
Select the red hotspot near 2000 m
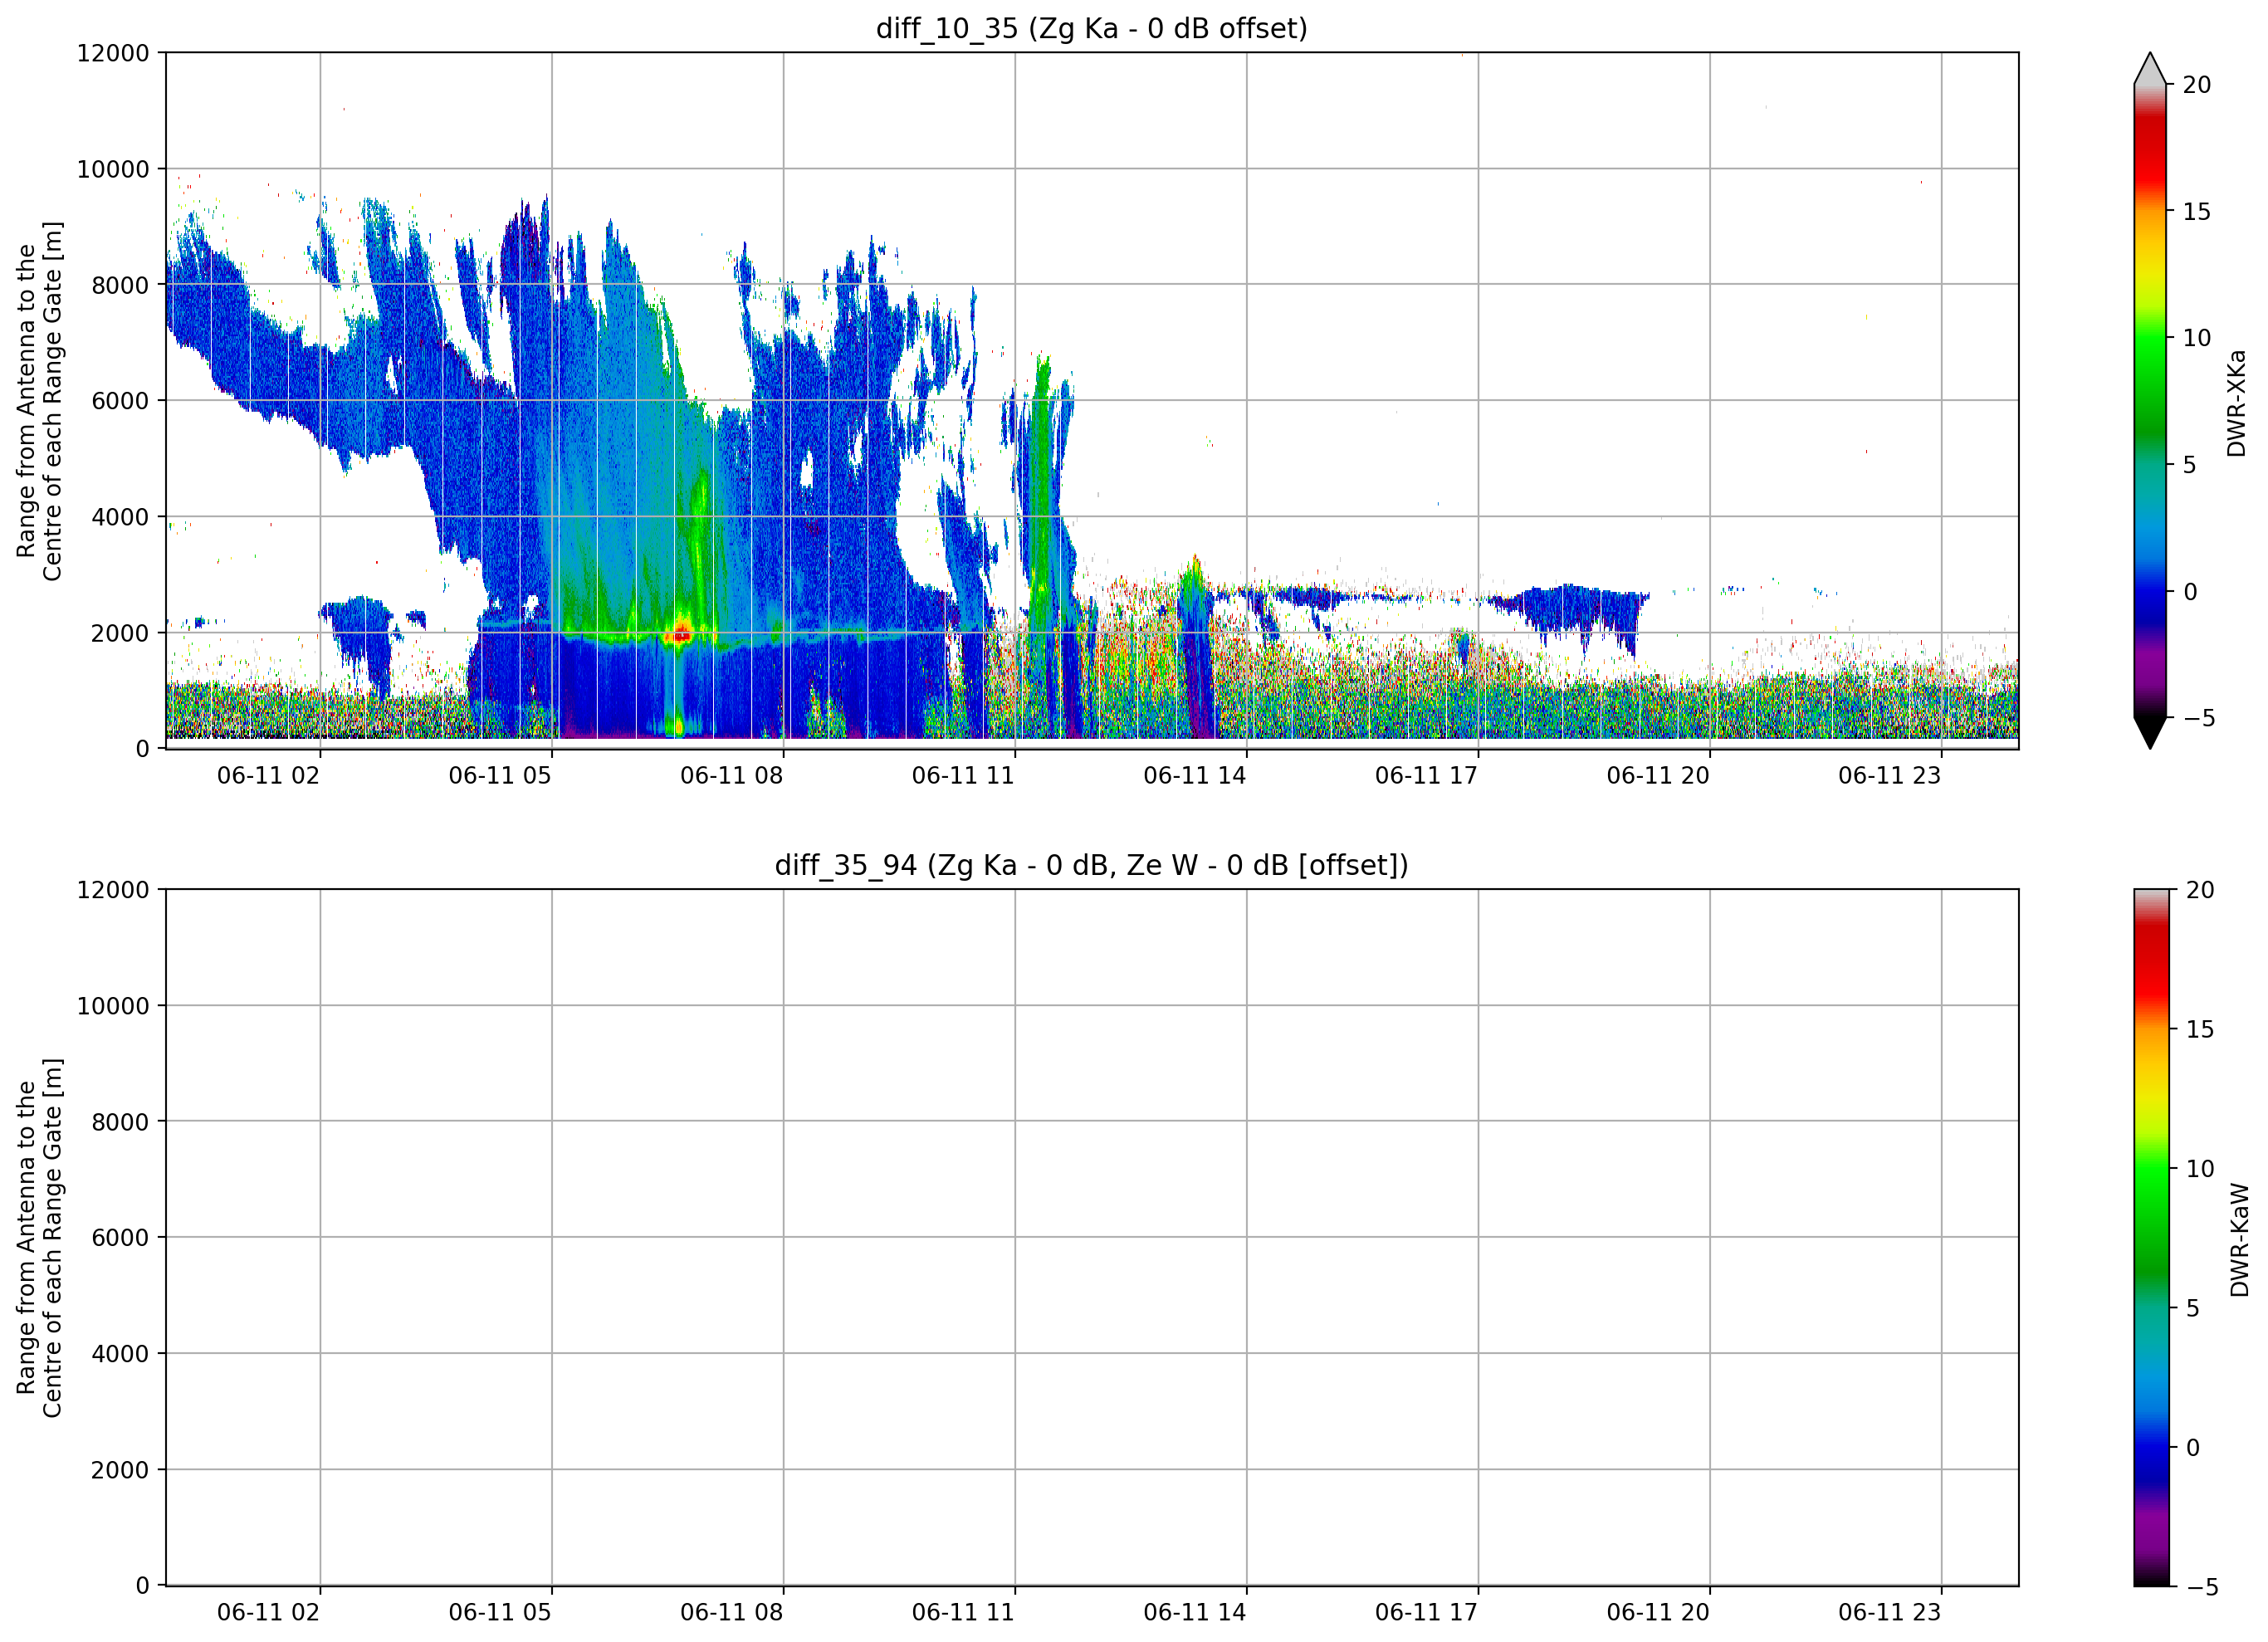[682, 633]
